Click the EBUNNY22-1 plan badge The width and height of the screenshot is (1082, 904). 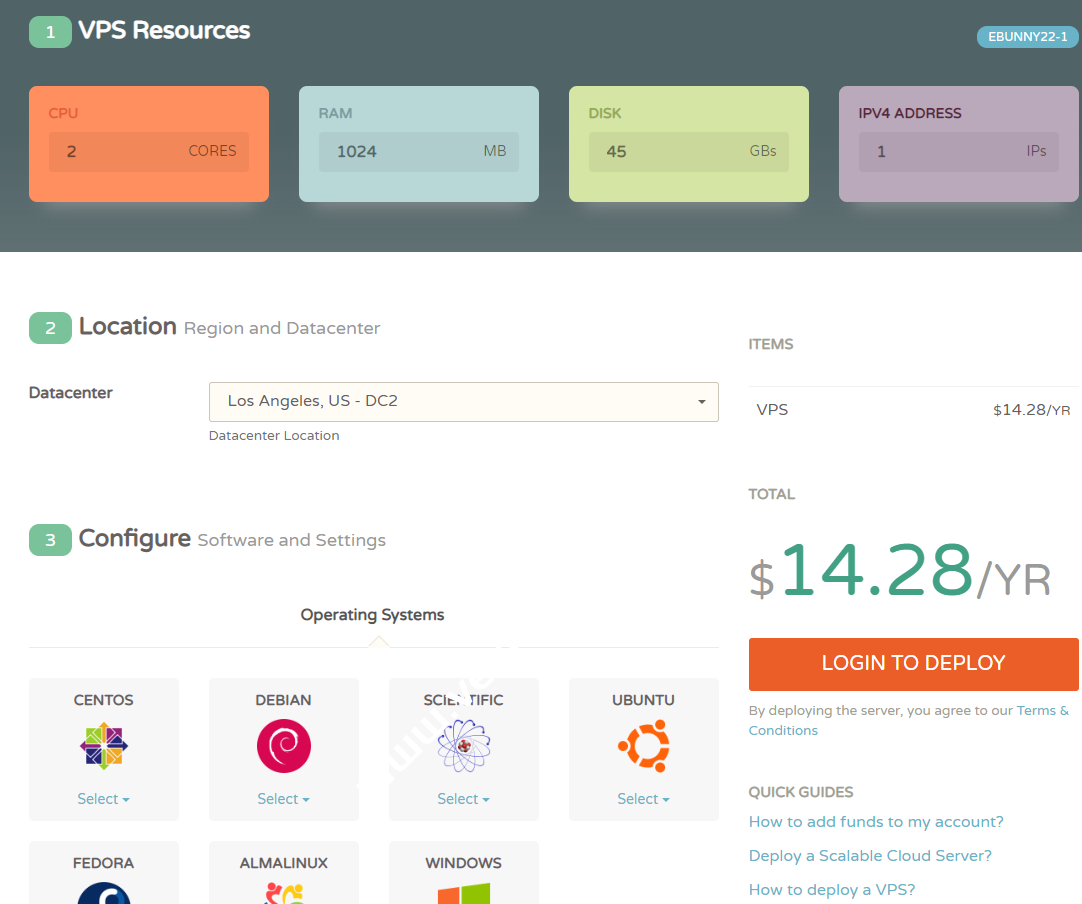tap(1027, 37)
